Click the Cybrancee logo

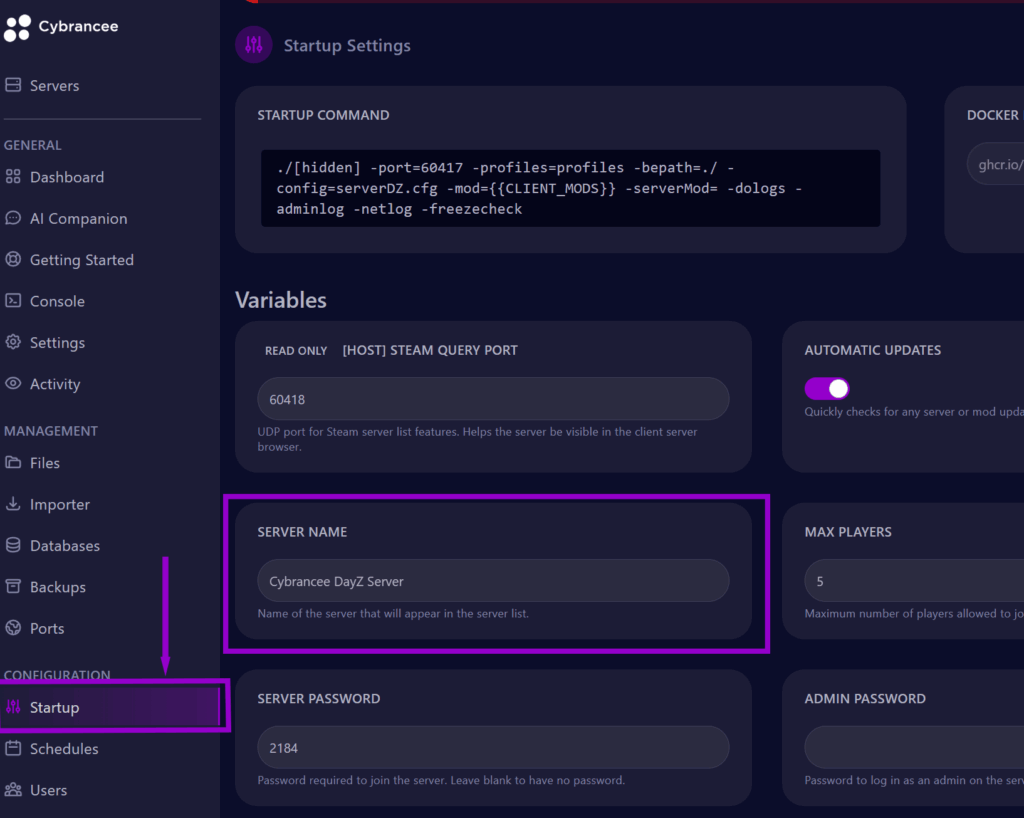[x=62, y=26]
